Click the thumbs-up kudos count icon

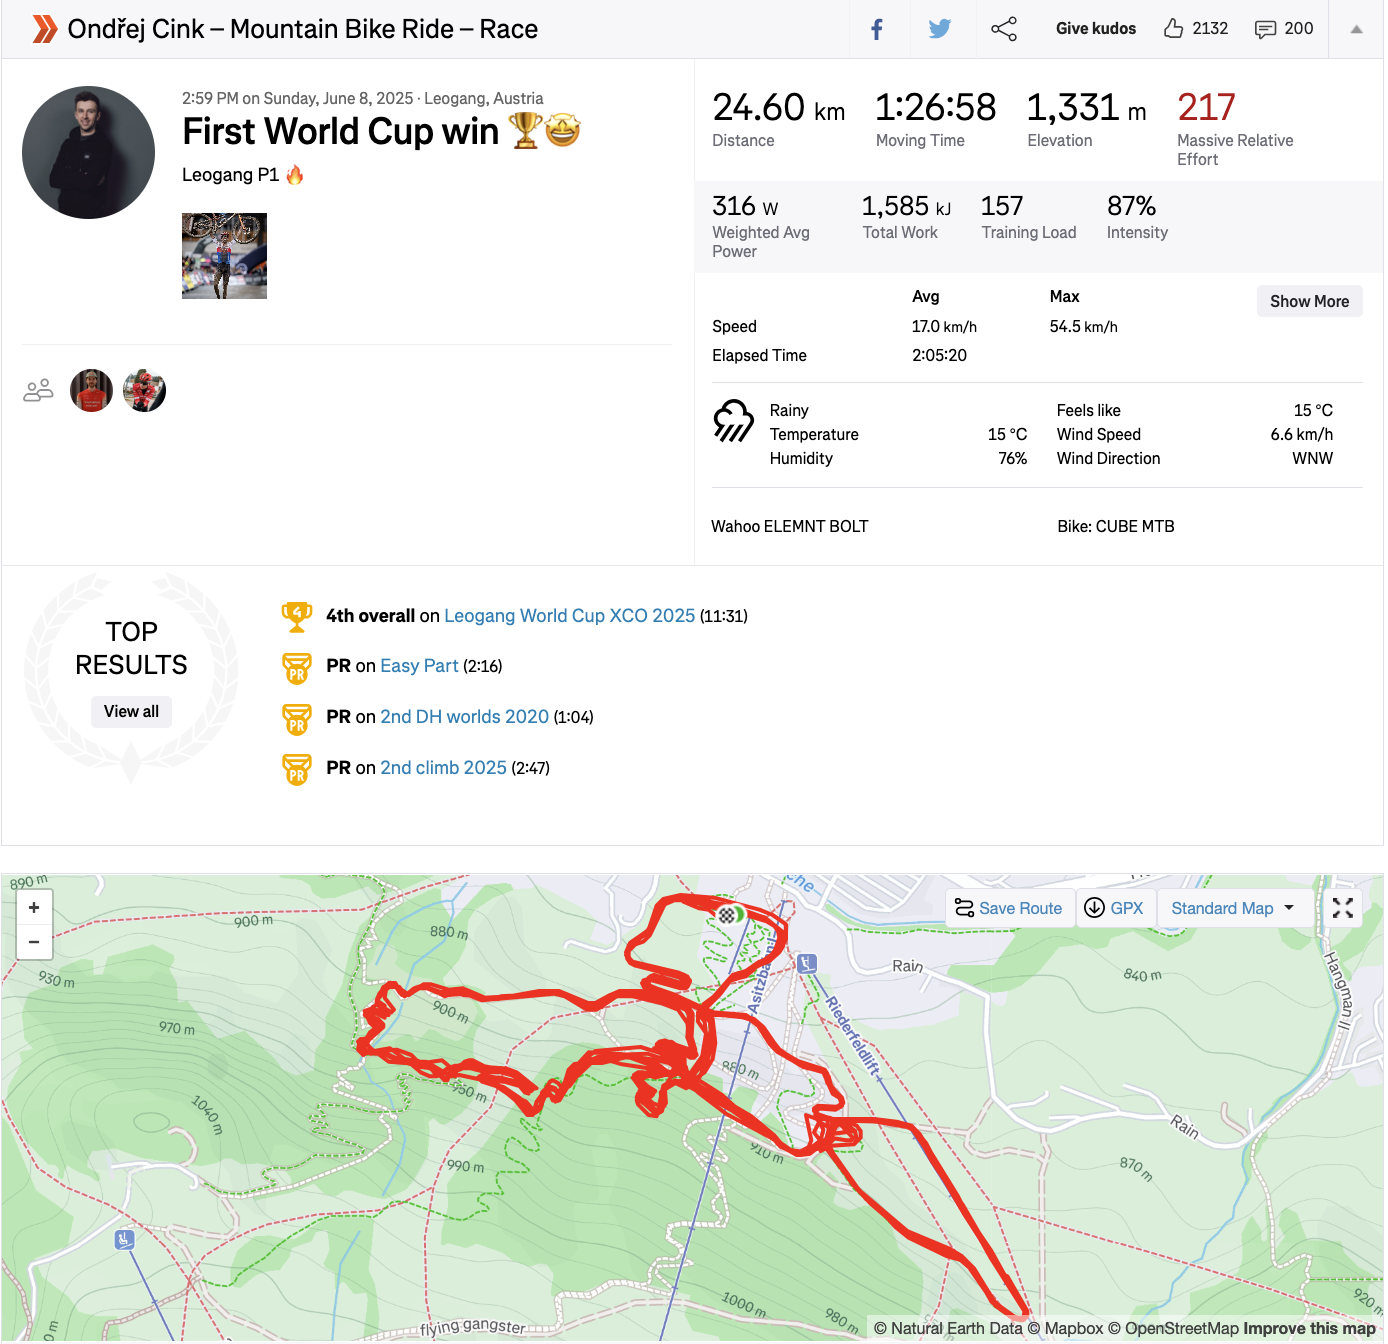click(1174, 28)
